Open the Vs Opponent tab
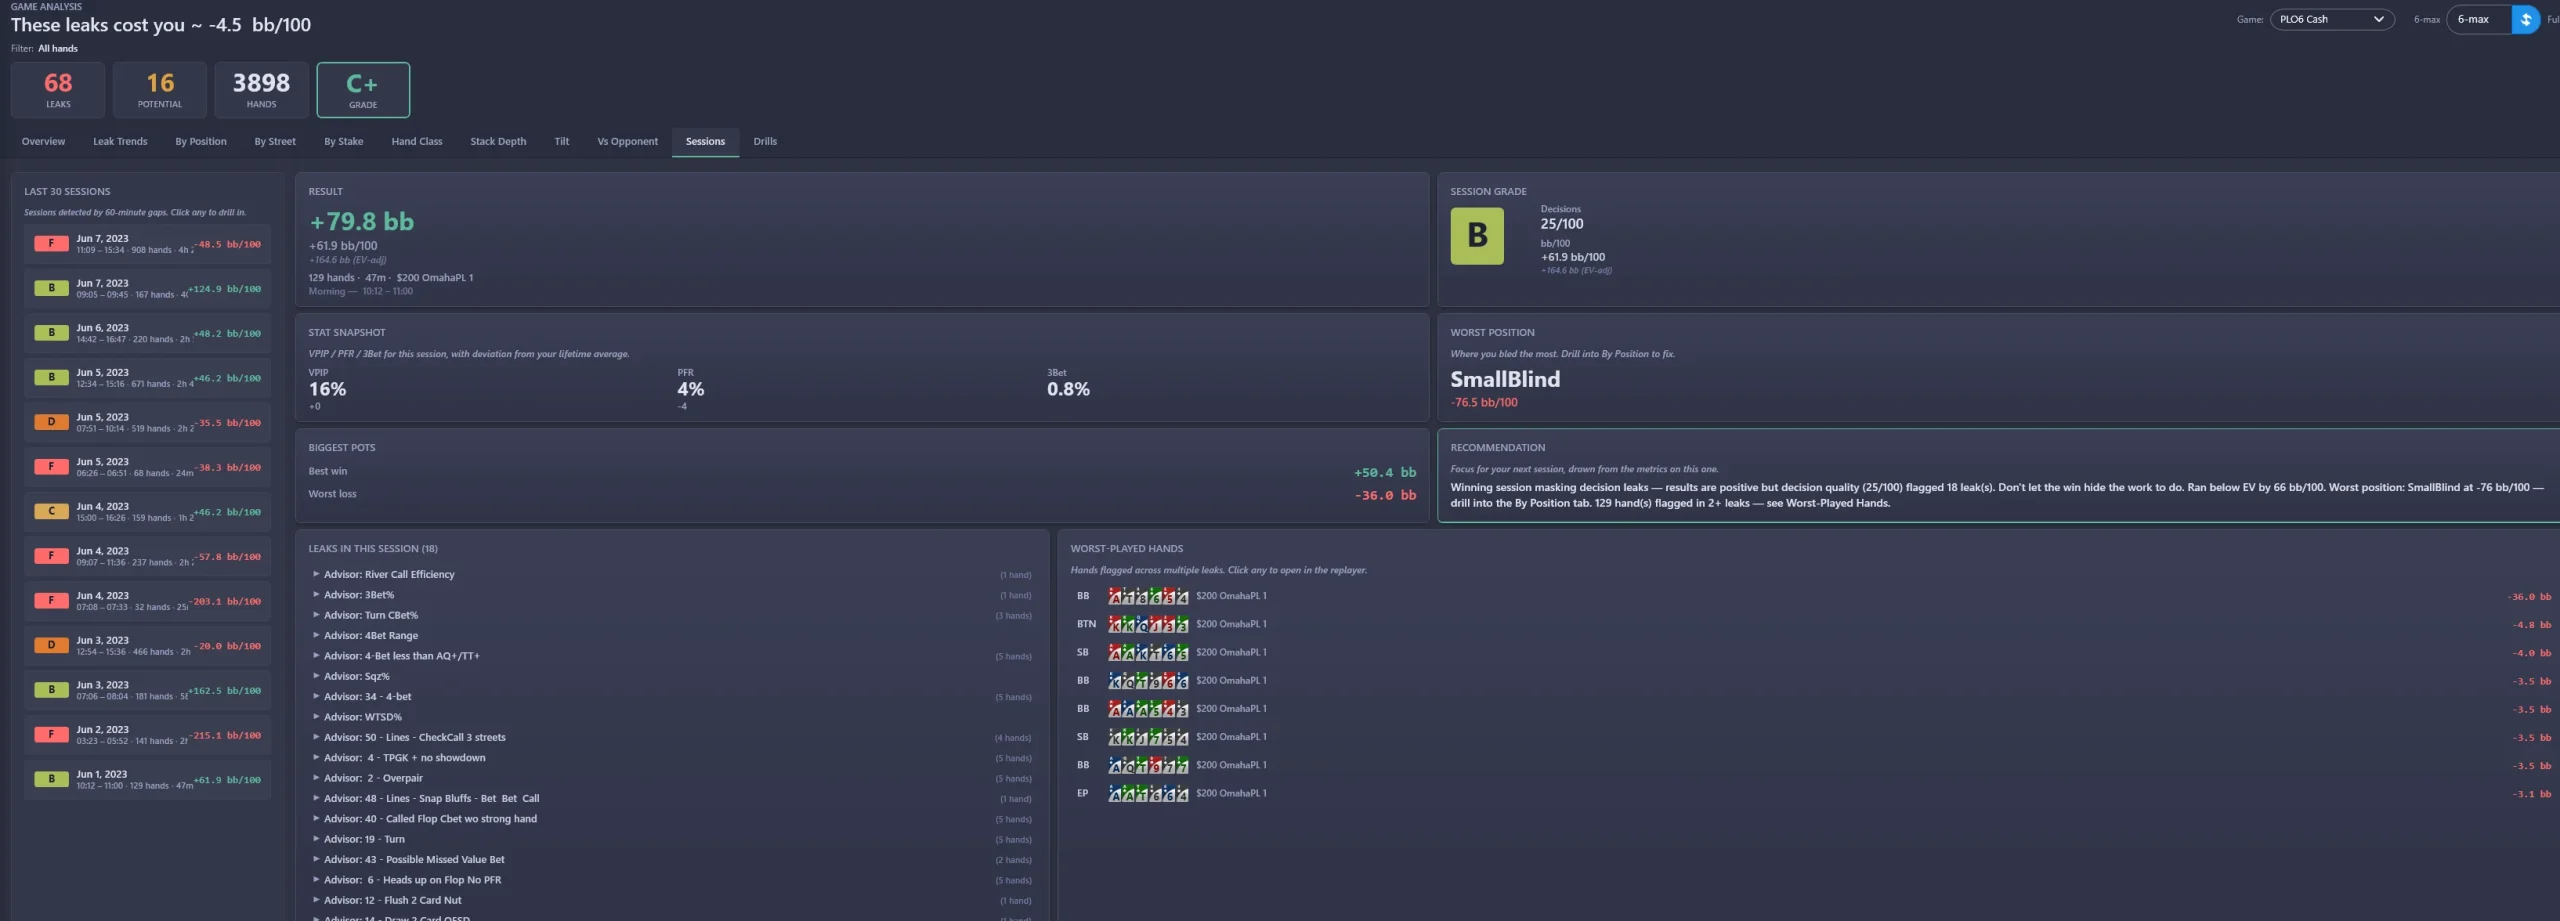This screenshot has width=2560, height=921. (x=628, y=142)
